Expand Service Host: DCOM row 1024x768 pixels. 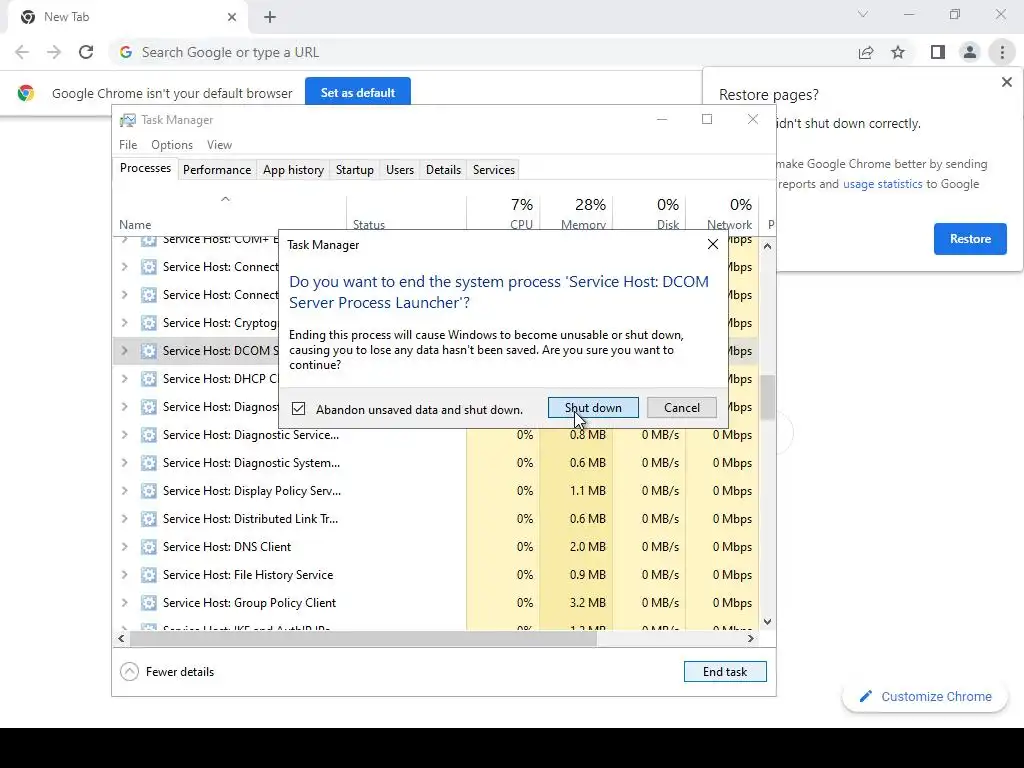(125, 351)
